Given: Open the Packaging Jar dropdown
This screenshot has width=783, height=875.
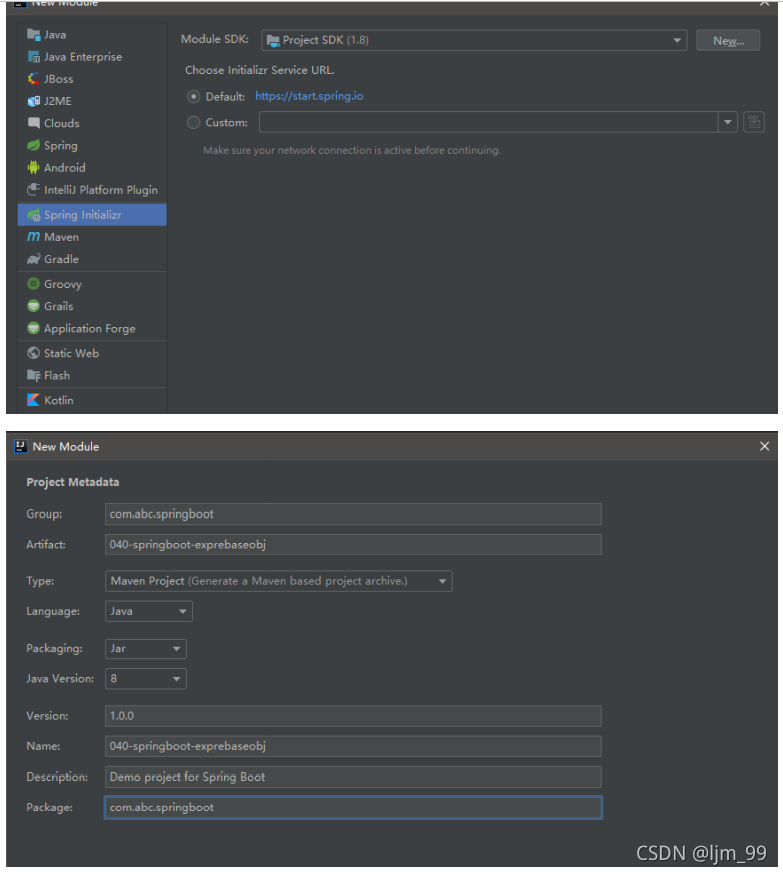Looking at the screenshot, I should tap(146, 648).
